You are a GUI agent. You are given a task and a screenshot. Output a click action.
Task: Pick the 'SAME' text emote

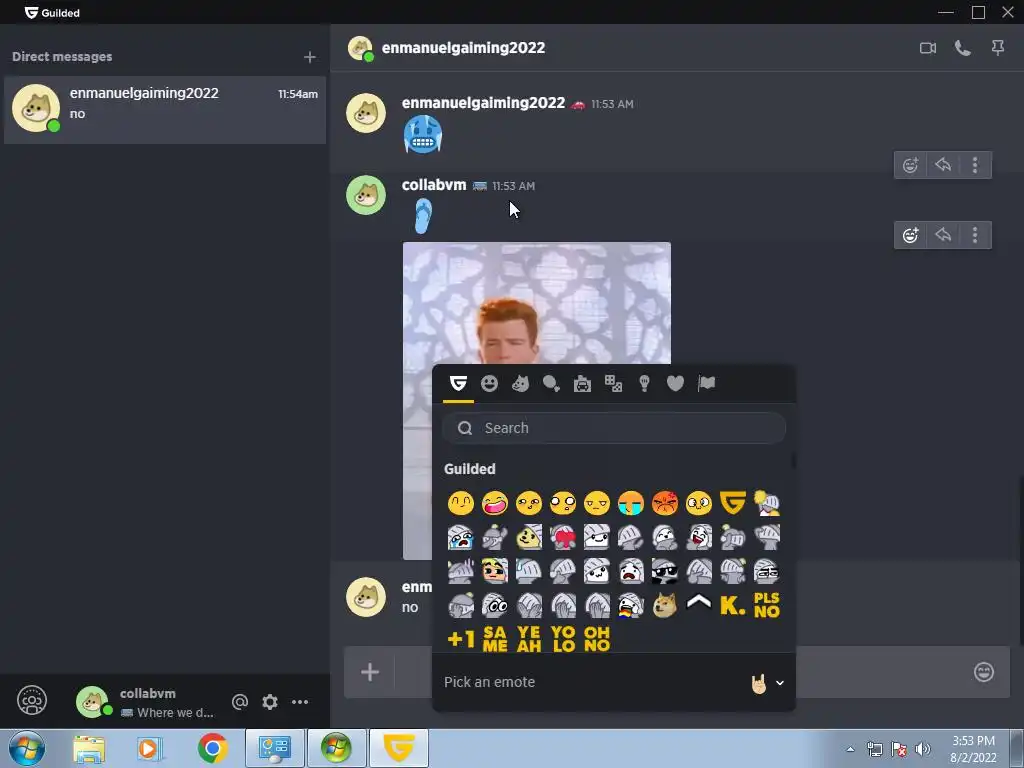494,639
